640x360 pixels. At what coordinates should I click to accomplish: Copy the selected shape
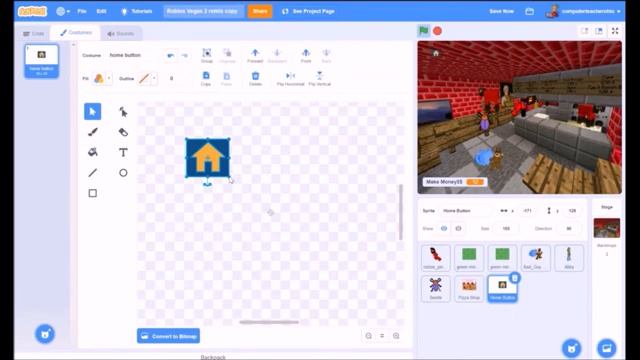(206, 78)
